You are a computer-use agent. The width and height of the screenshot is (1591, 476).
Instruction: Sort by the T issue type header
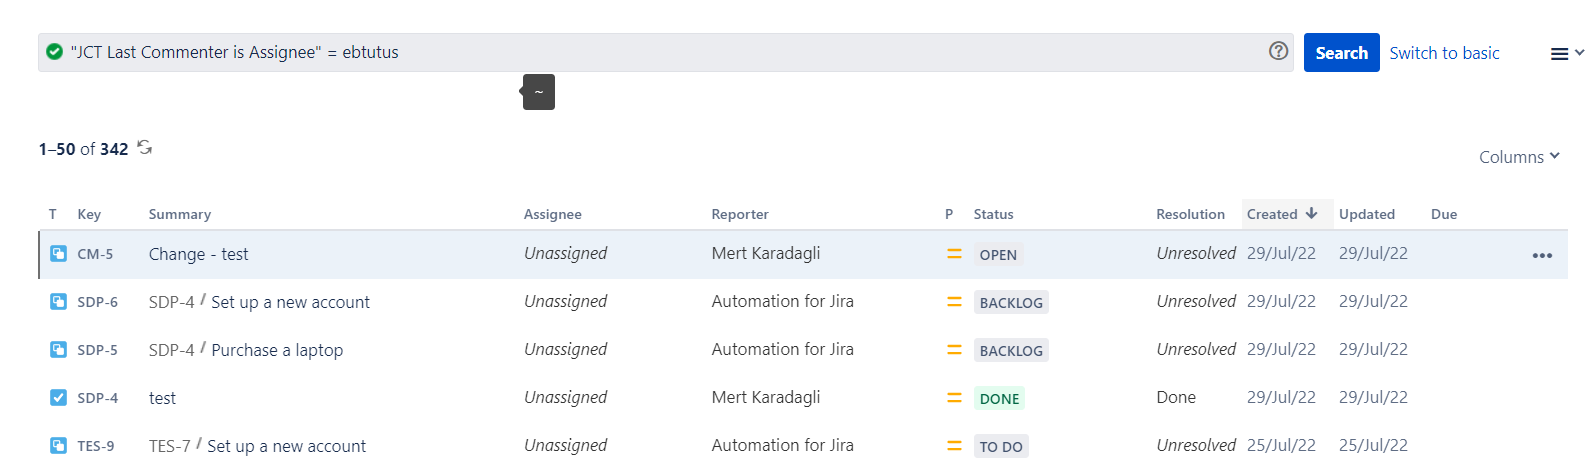point(52,214)
